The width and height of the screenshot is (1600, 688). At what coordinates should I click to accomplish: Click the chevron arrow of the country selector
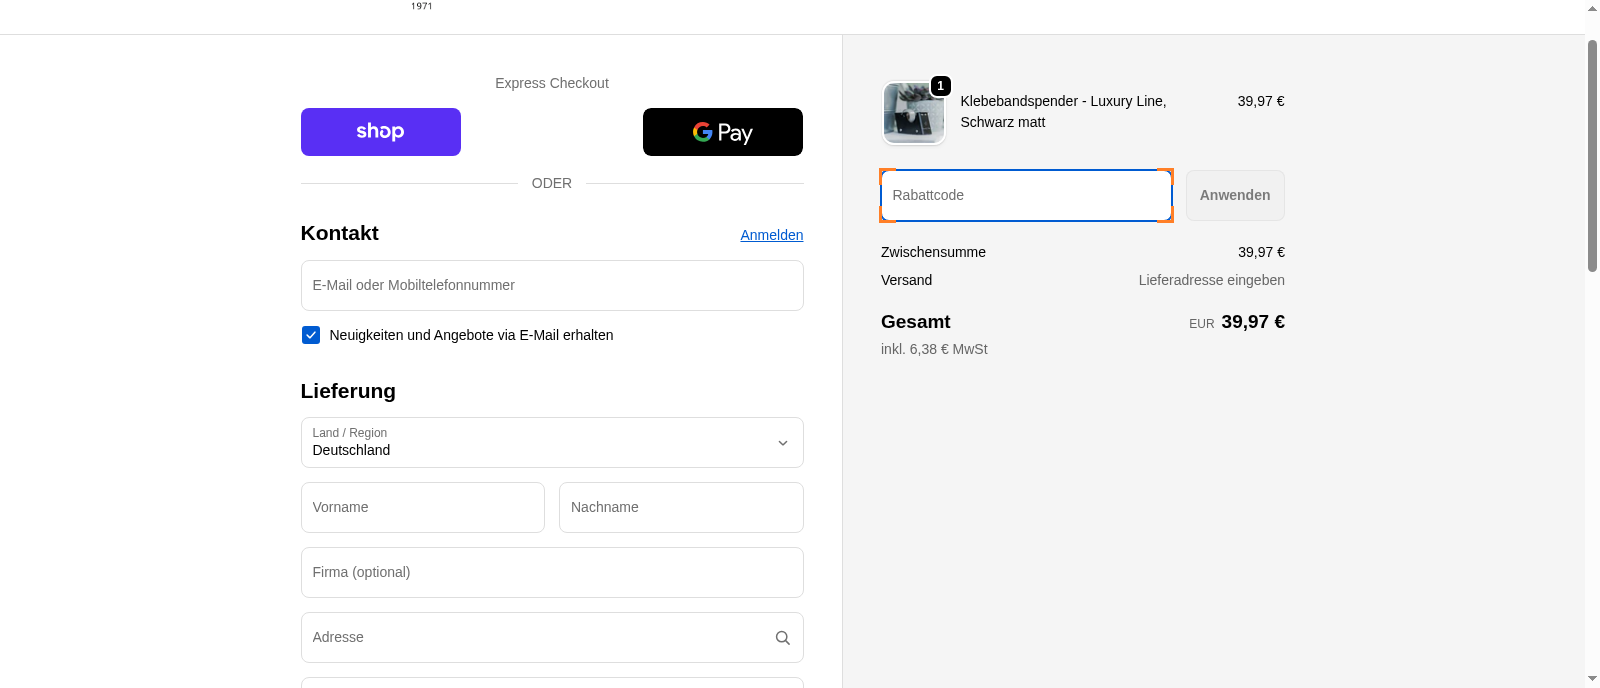782,443
